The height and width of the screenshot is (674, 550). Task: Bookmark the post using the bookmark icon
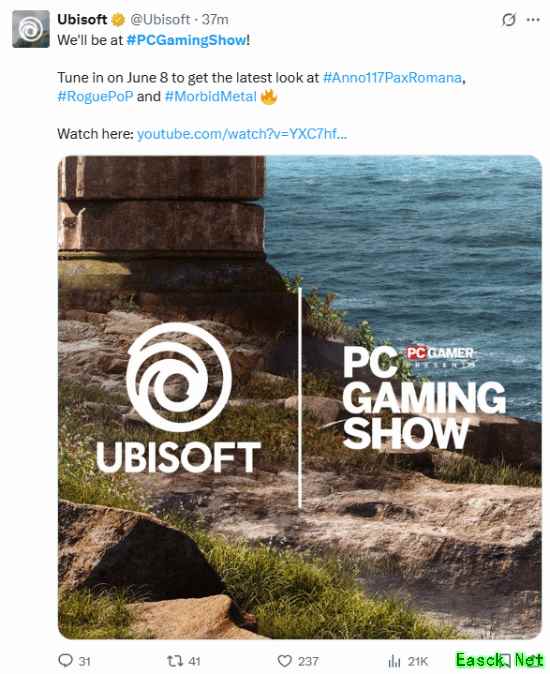coord(506,661)
